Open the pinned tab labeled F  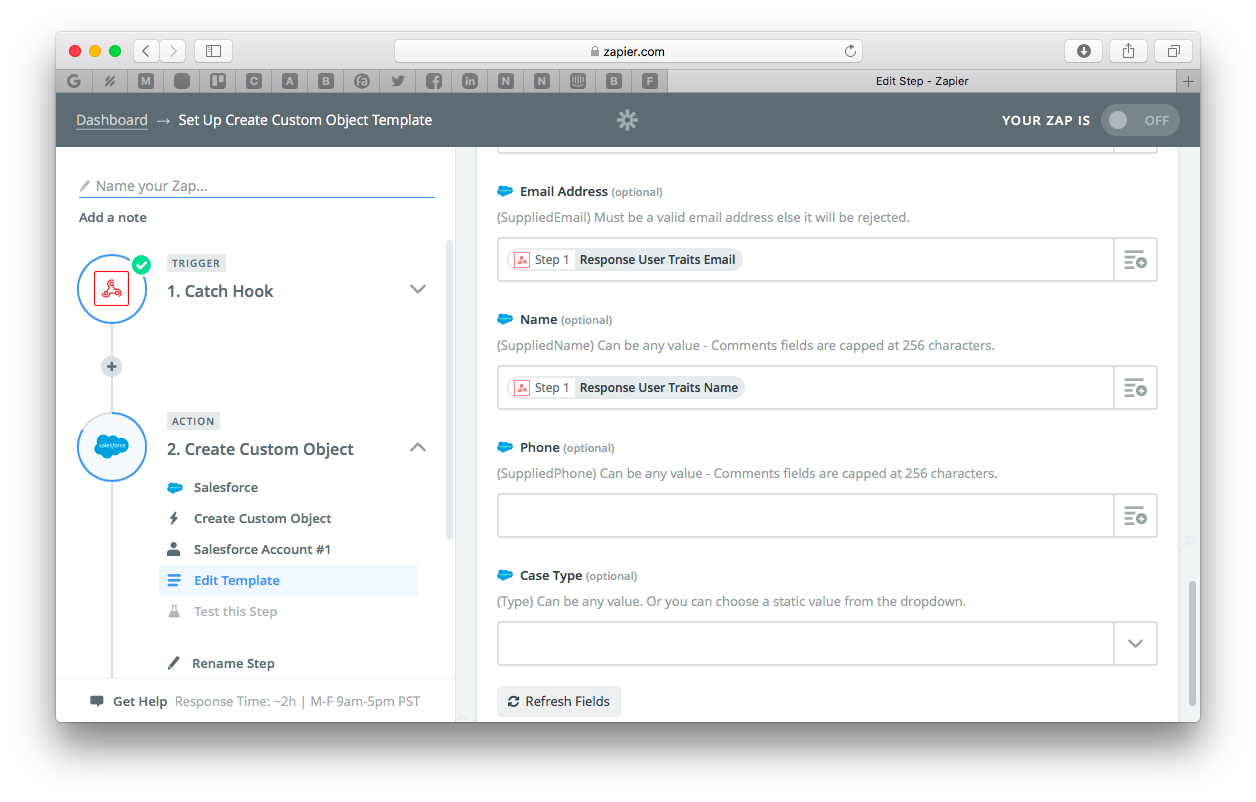650,81
